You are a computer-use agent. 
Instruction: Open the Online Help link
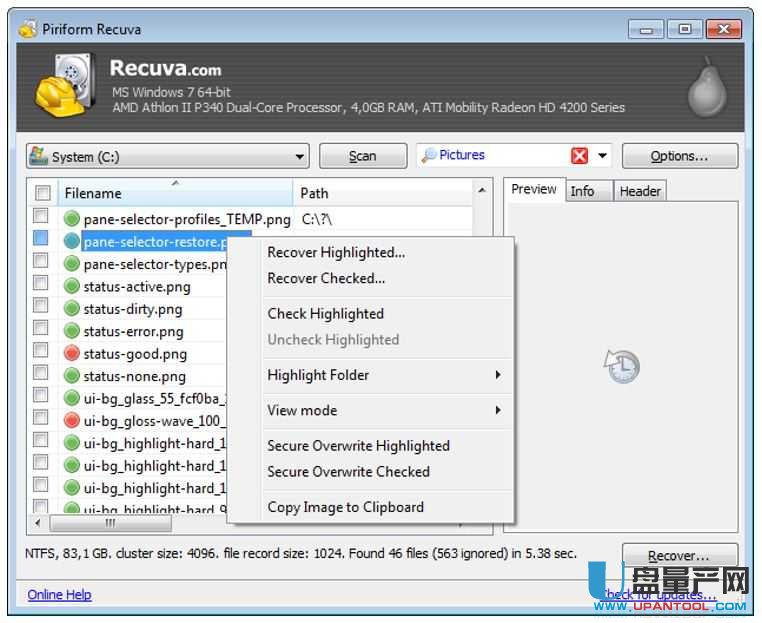click(59, 595)
